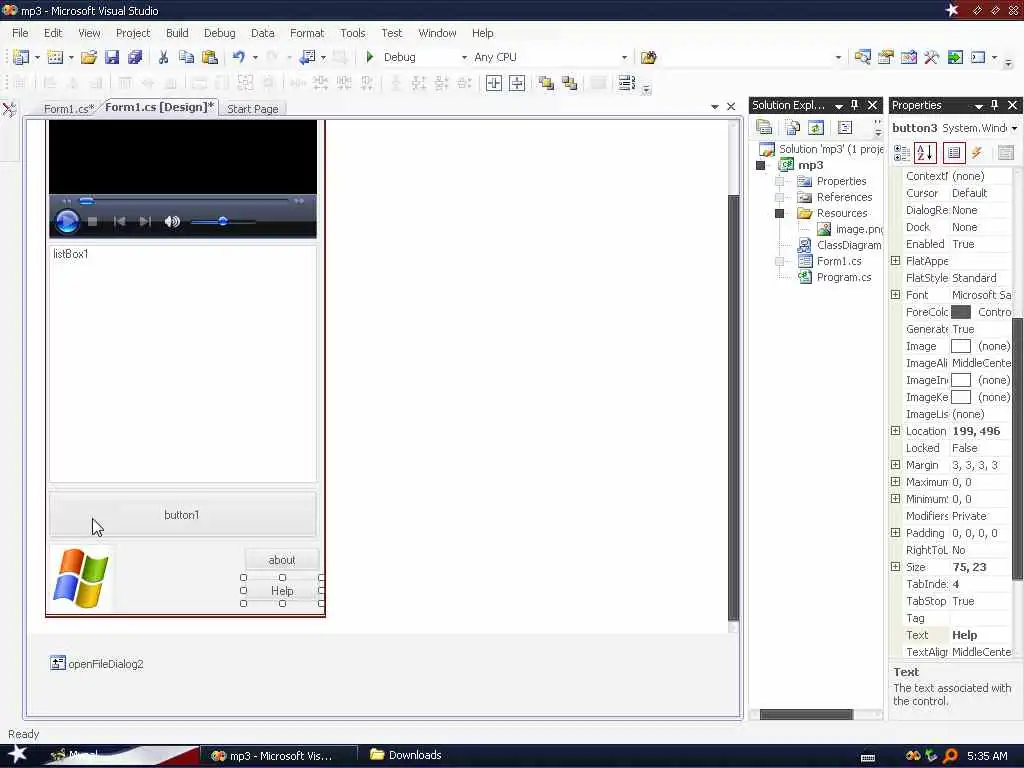Open the Format menu

pos(307,33)
